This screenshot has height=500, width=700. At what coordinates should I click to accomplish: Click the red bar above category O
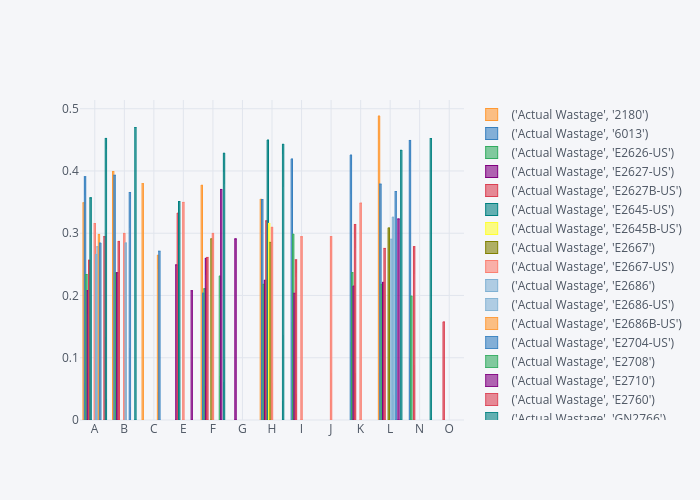point(444,370)
